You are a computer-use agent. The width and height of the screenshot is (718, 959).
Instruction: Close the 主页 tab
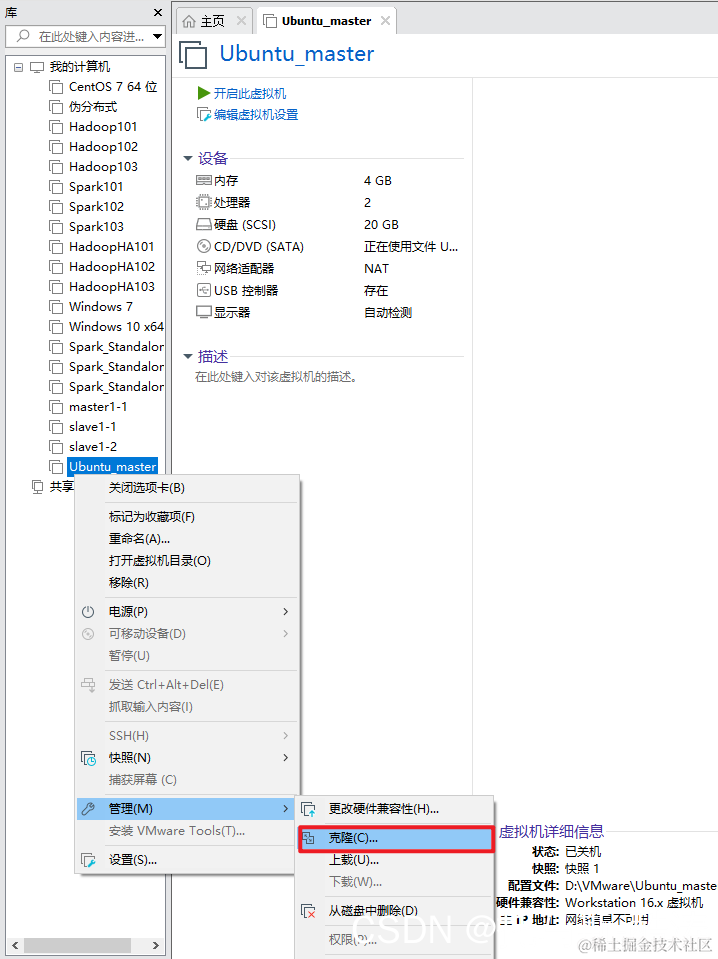click(242, 21)
